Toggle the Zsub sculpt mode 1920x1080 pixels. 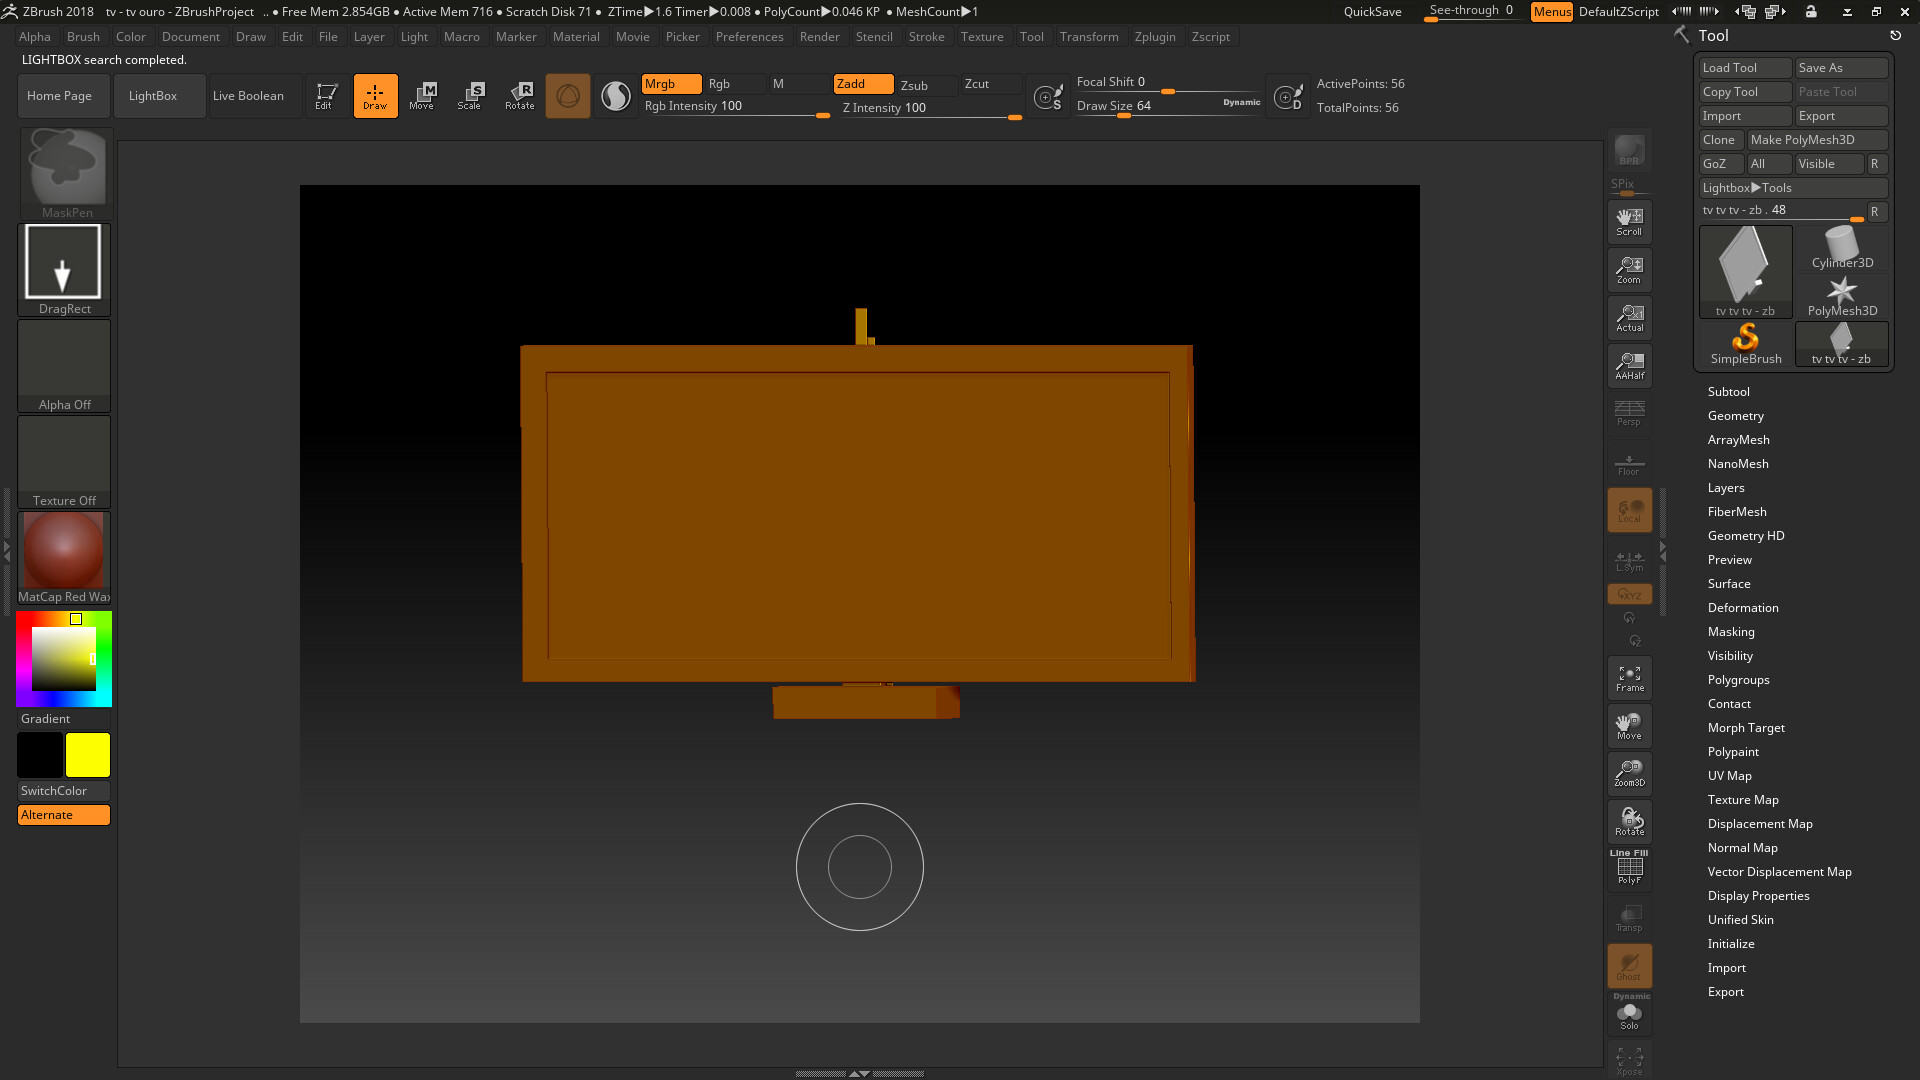(914, 85)
